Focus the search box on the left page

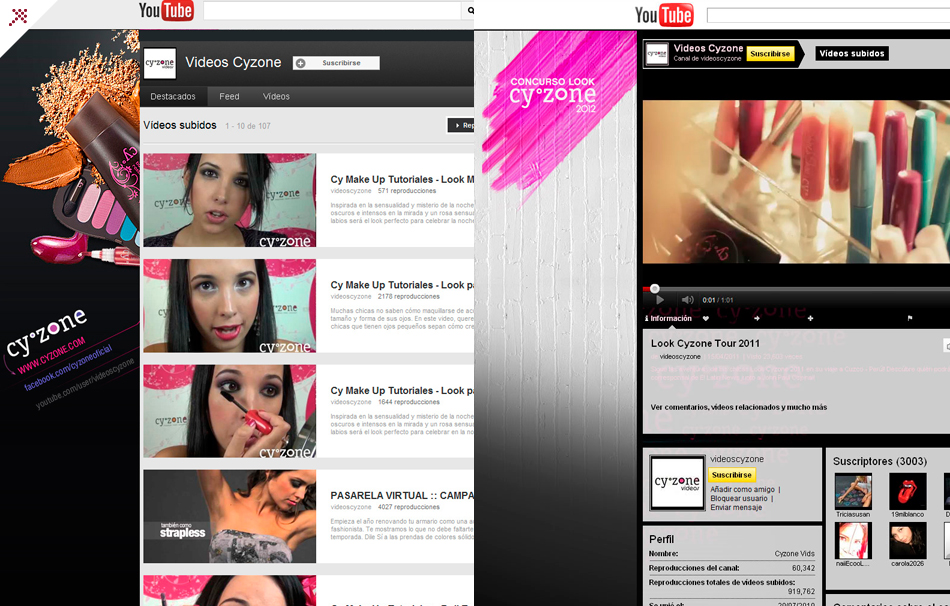[x=333, y=10]
